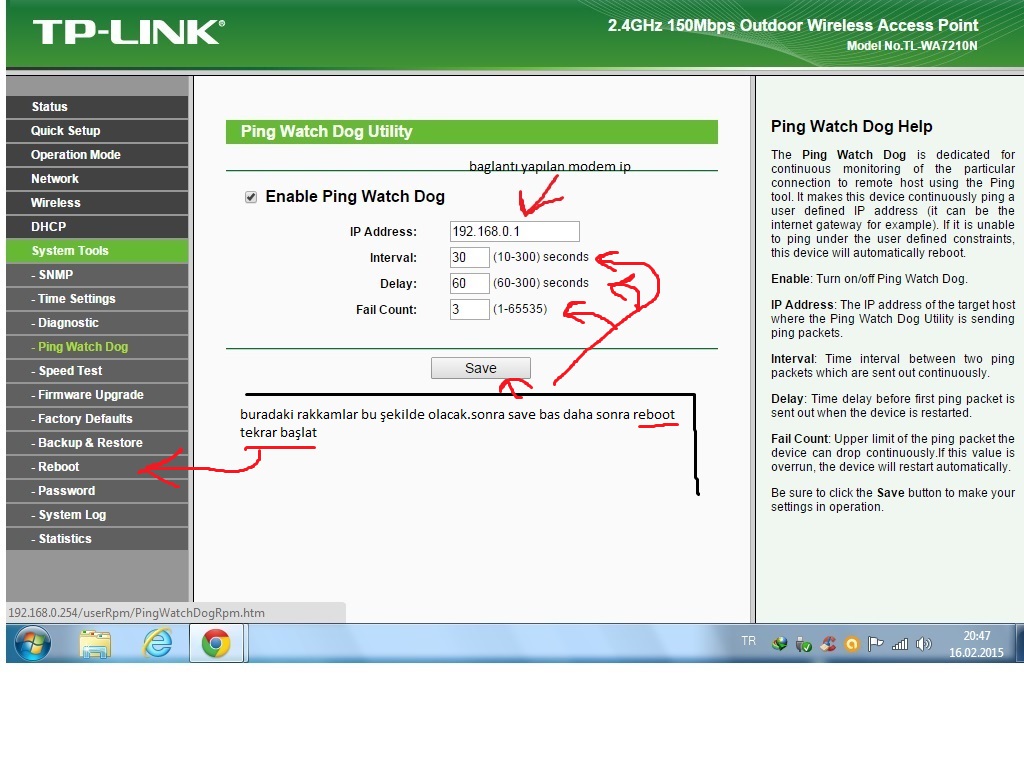The height and width of the screenshot is (768, 1024).
Task: Click the '(60-300) seconds' hint text
Action: 541,283
